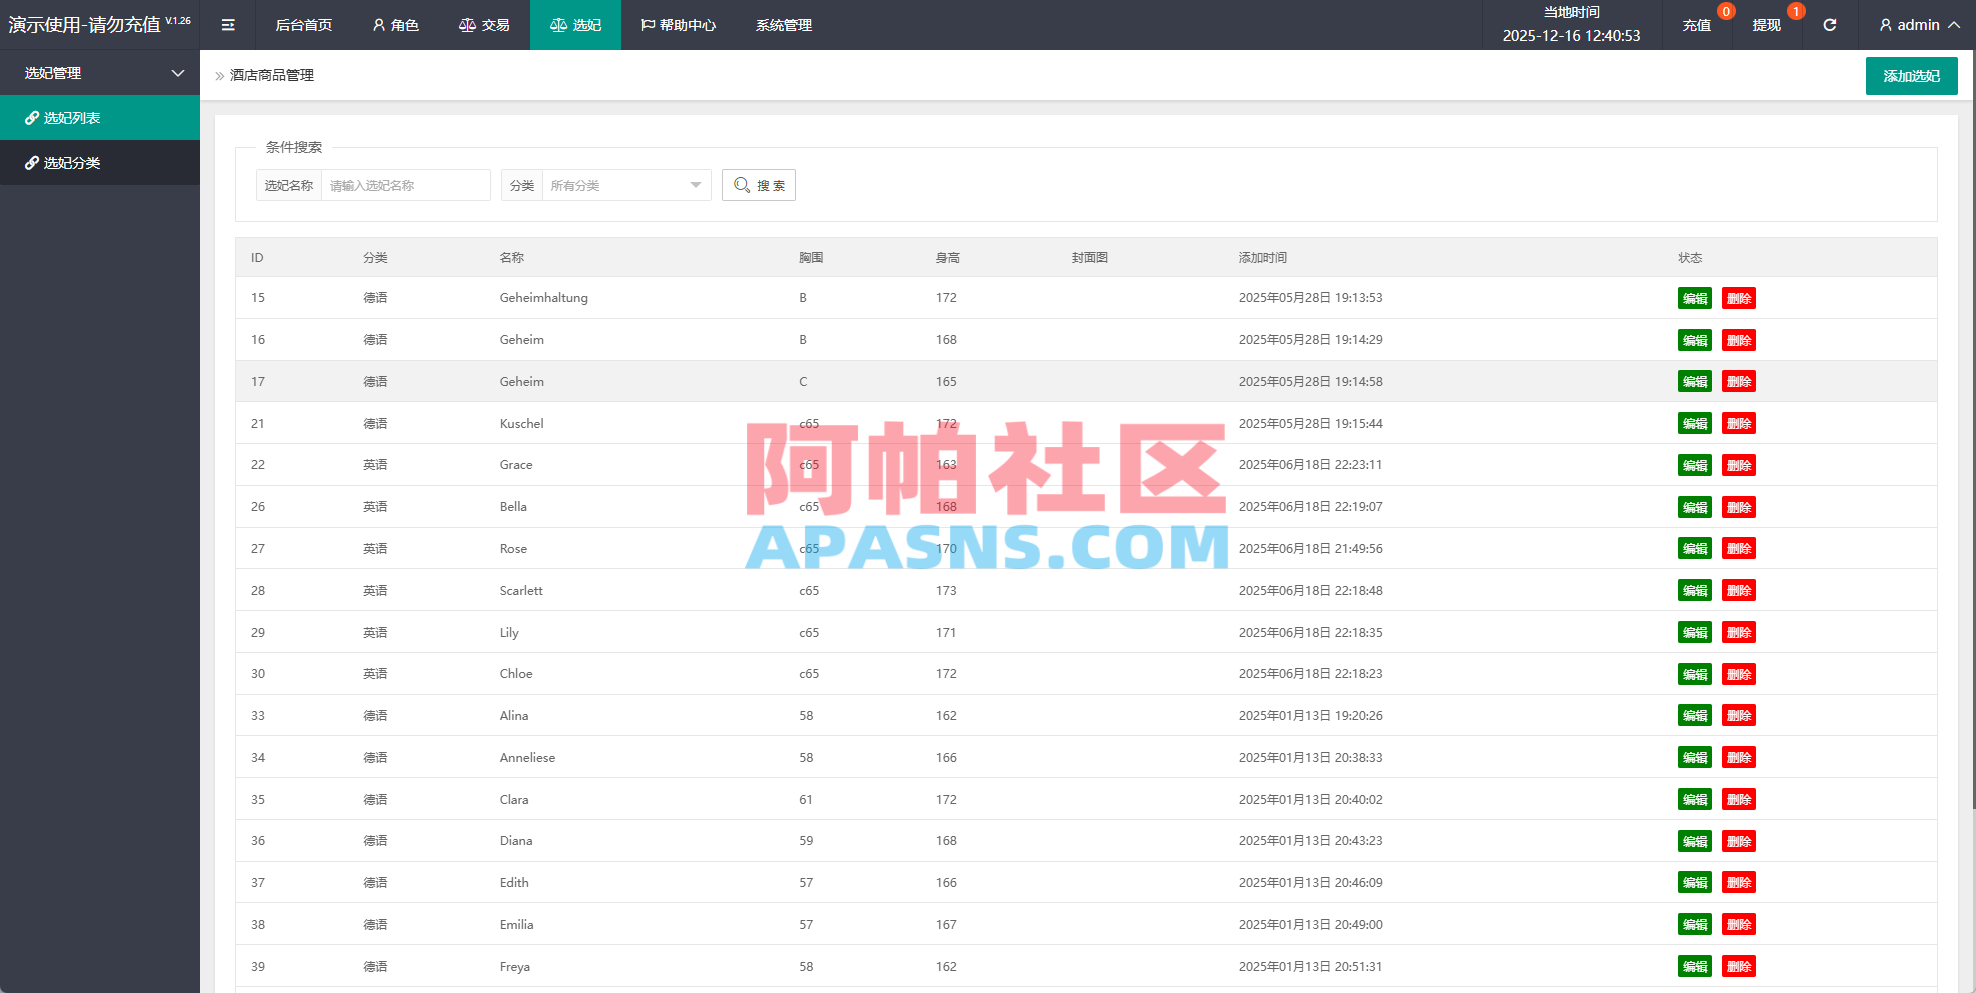1976x993 pixels.
Task: Open the 充值 recharge notifications
Action: coord(1696,25)
